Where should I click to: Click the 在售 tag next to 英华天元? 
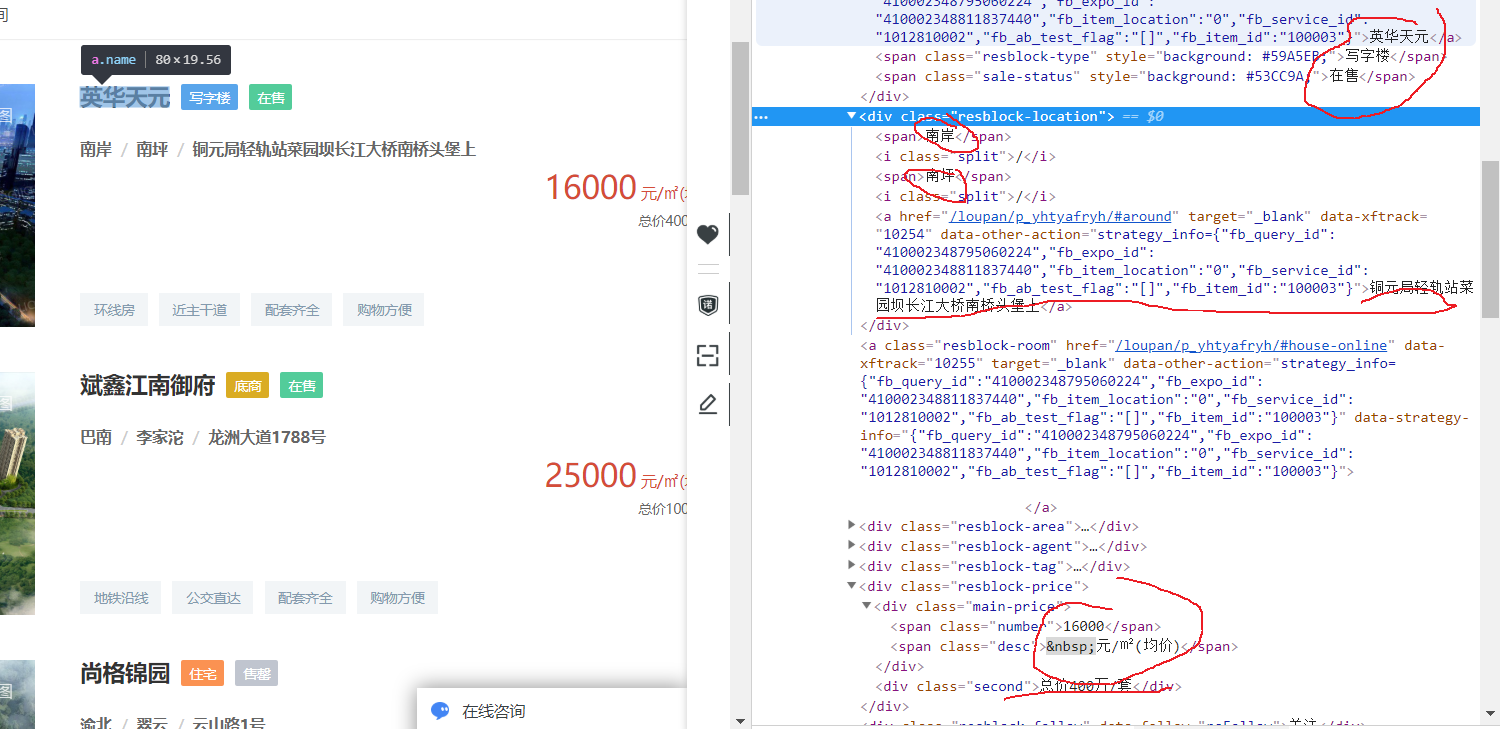(x=270, y=98)
